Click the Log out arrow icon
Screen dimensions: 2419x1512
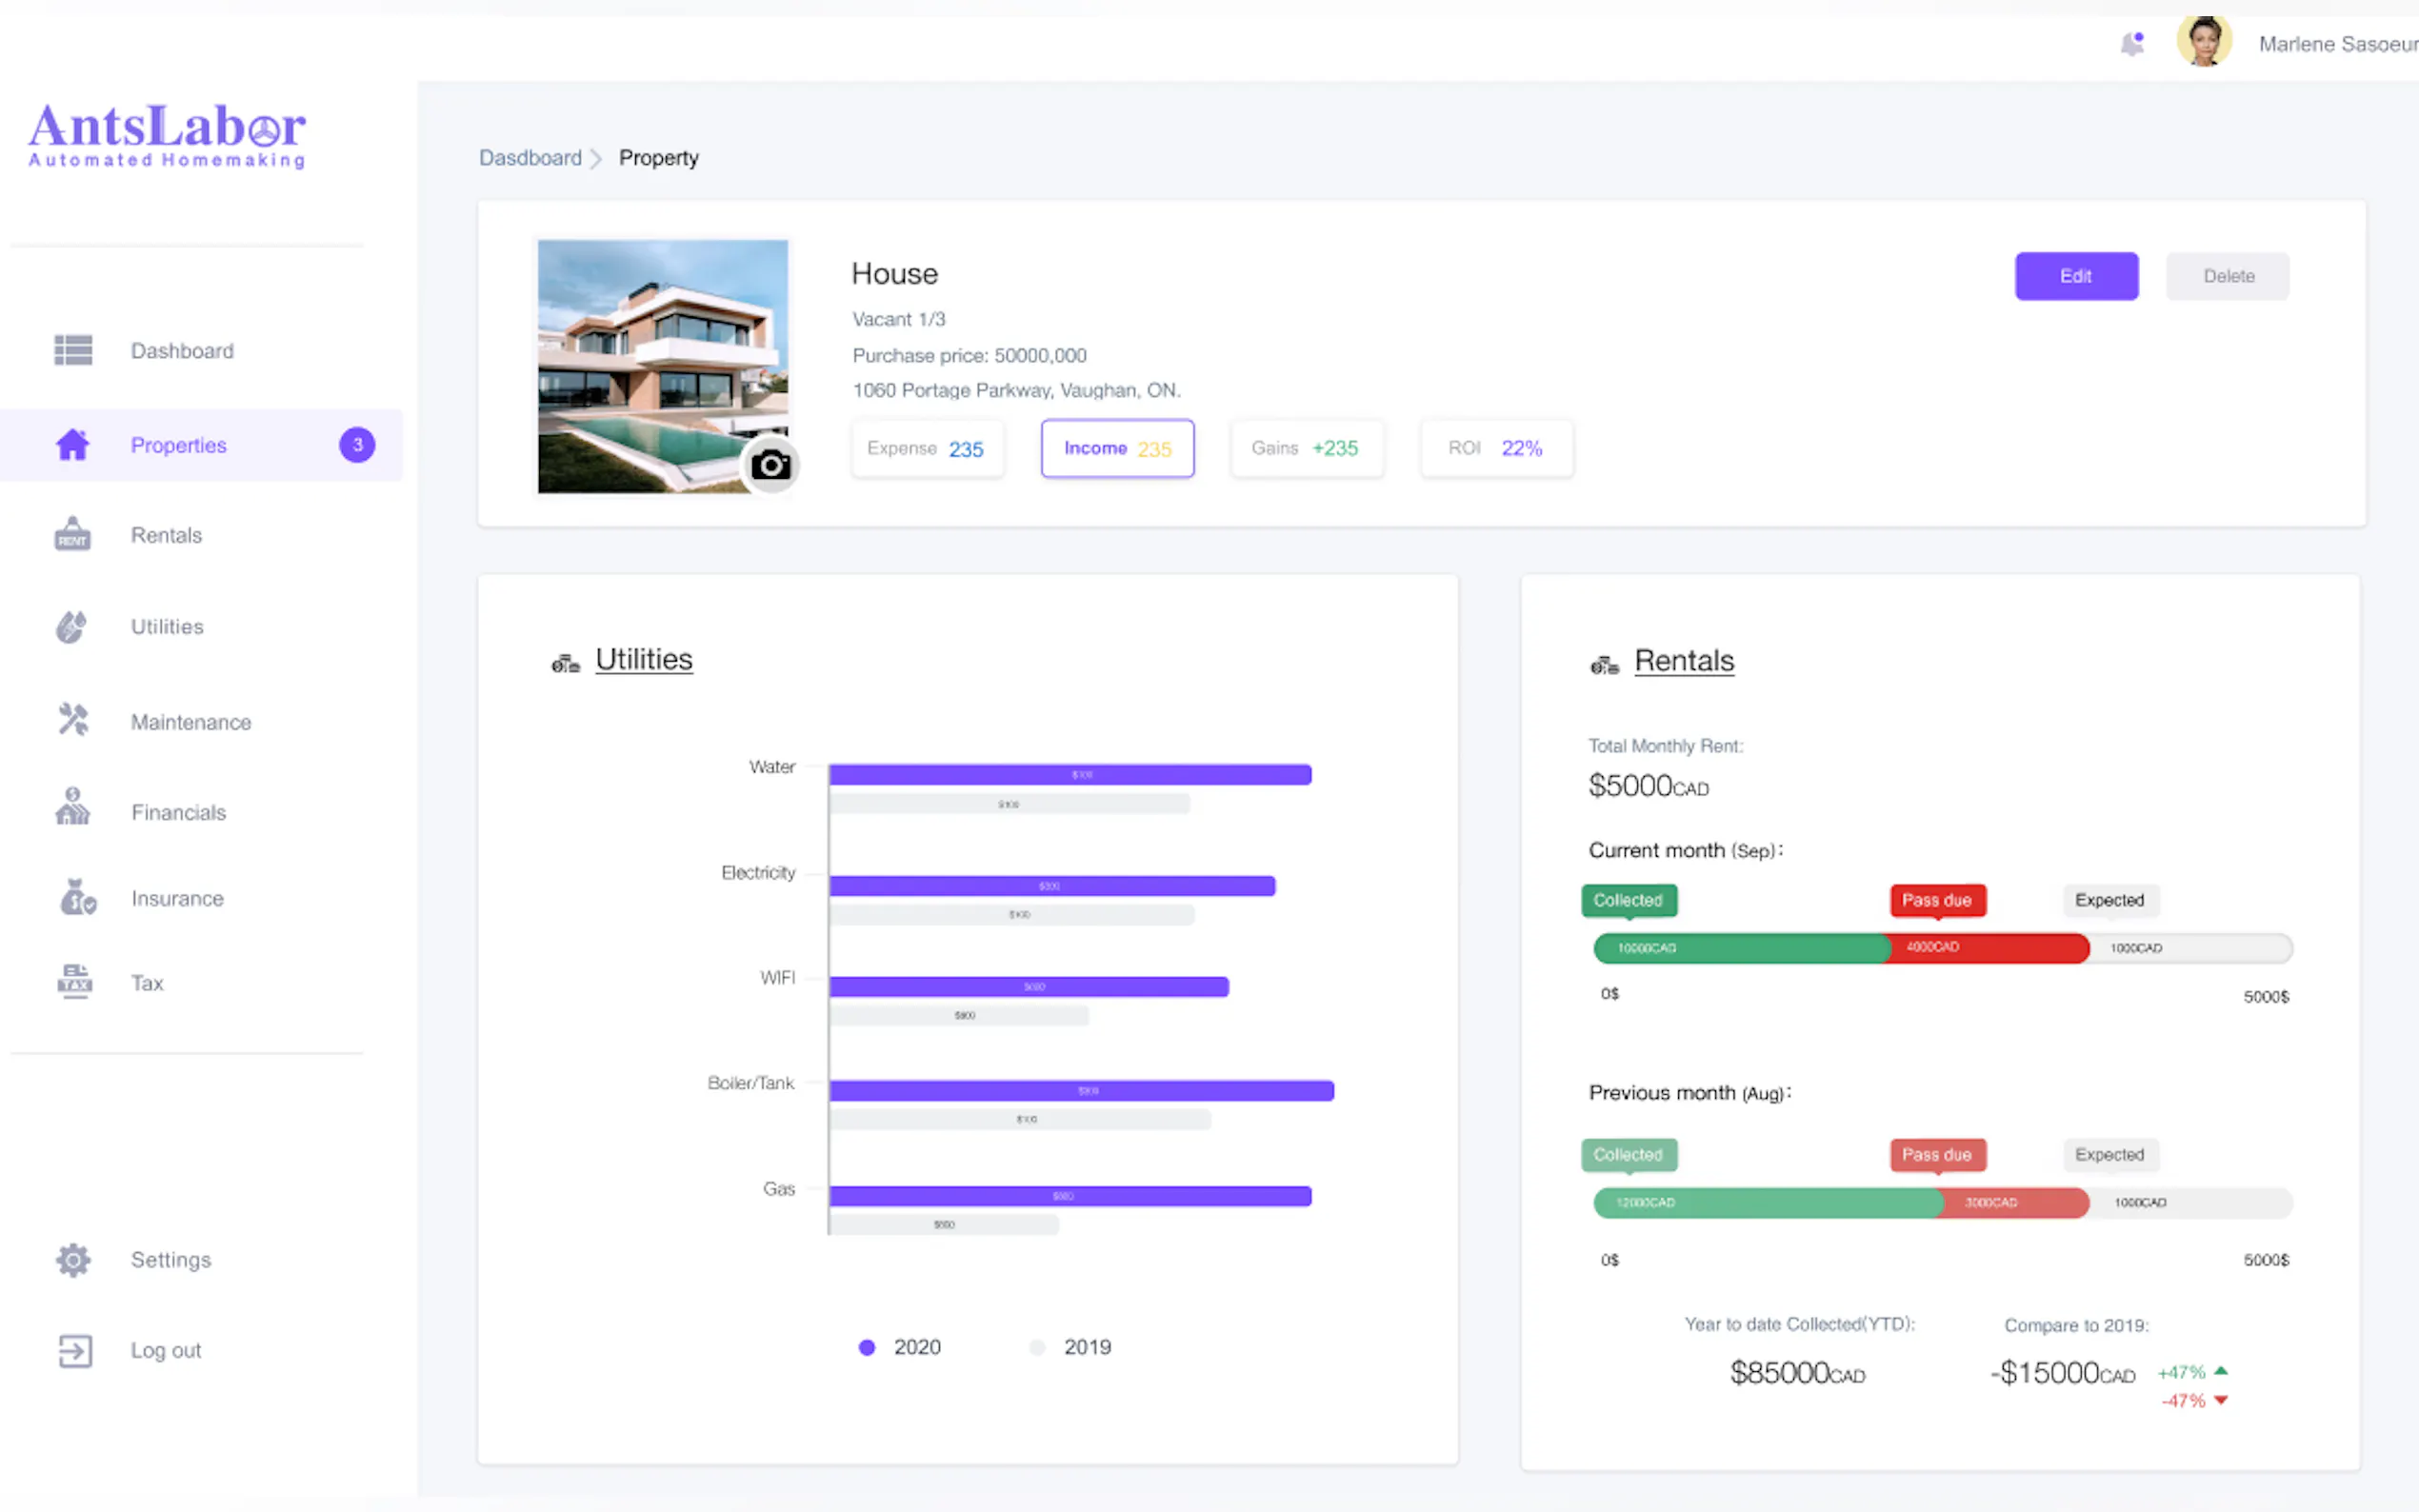(x=75, y=1351)
